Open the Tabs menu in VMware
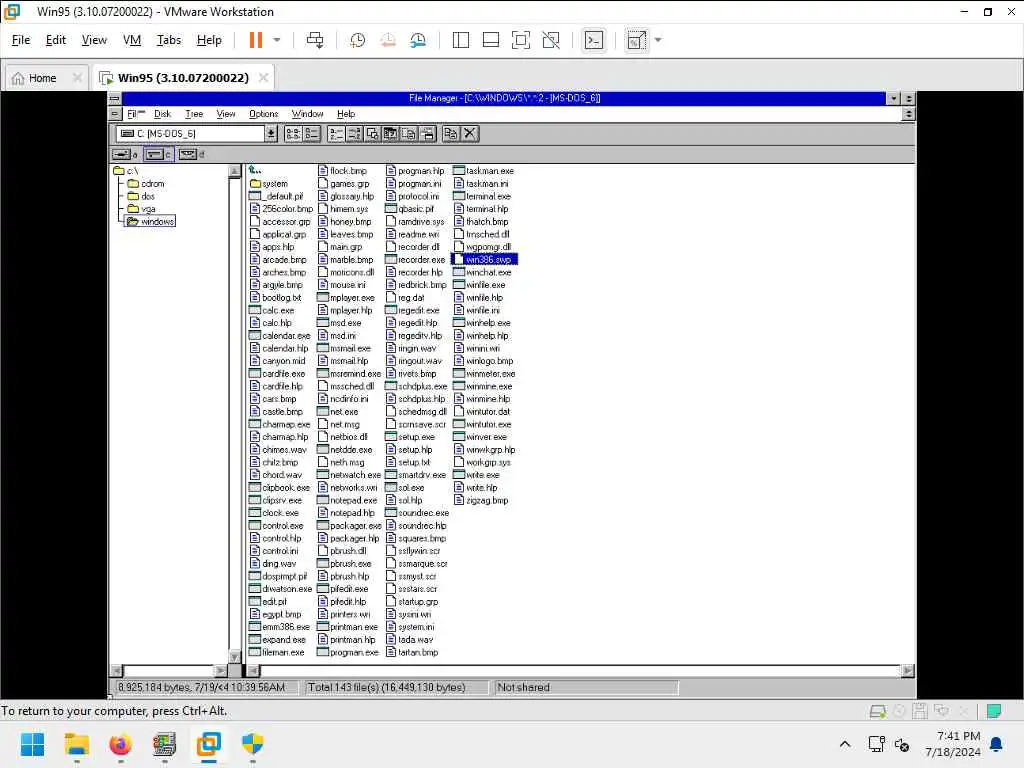This screenshot has height=768, width=1024. click(x=168, y=40)
